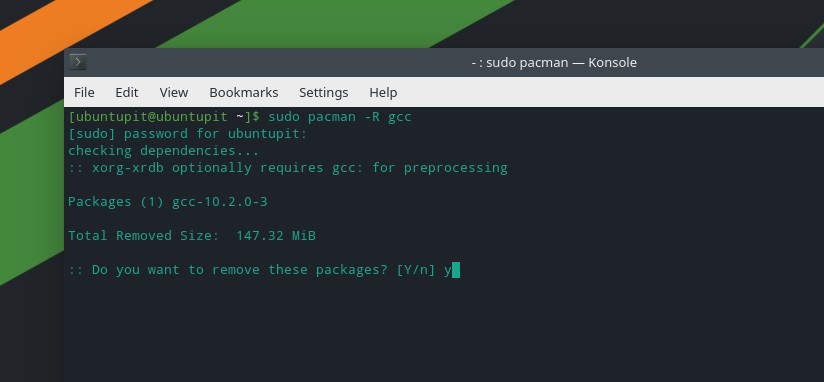Open the Help menu
Screen dimensions: 824x382
[x=383, y=92]
